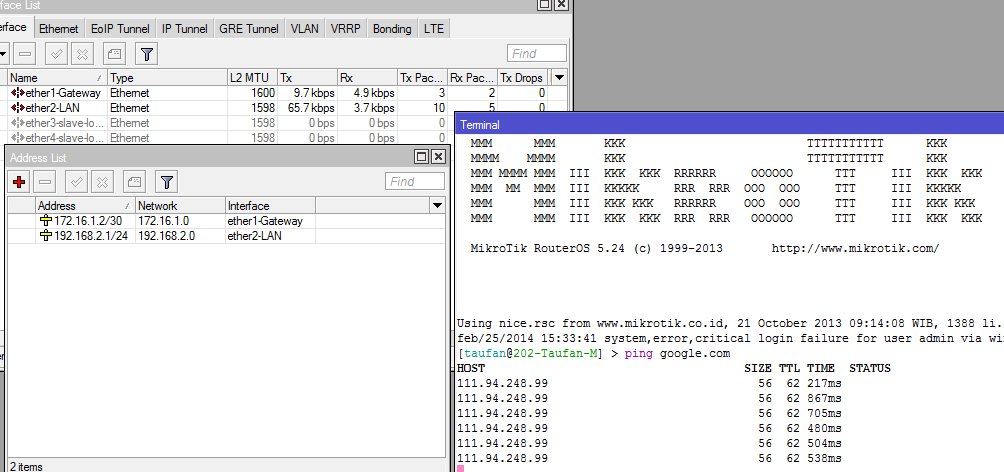Close the Address List window
Image resolution: width=1004 pixels, height=472 pixels.
pos(438,157)
